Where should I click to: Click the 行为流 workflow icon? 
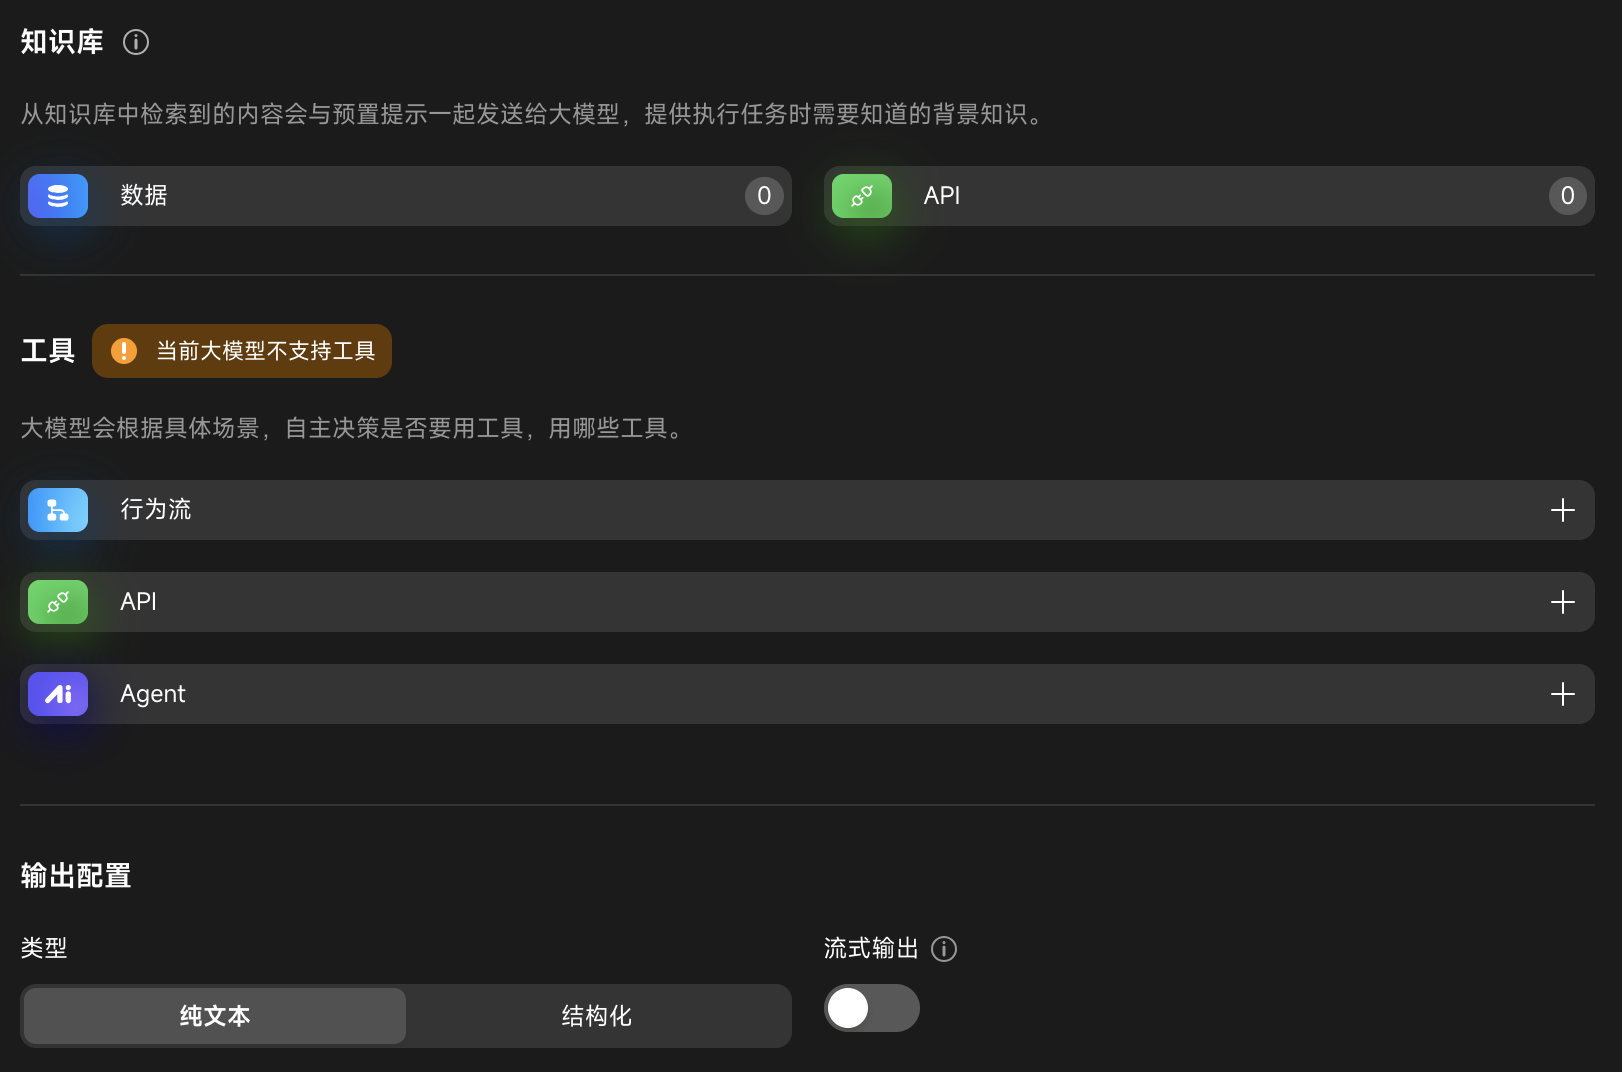pyautogui.click(x=58, y=510)
